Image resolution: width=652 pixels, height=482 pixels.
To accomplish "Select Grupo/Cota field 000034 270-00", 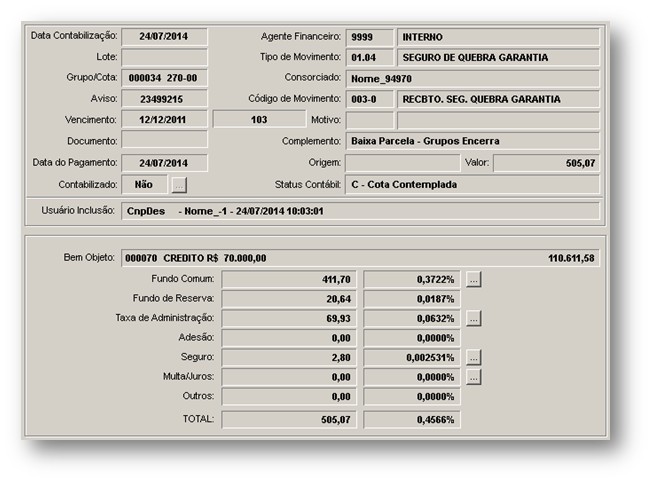I will [x=164, y=78].
